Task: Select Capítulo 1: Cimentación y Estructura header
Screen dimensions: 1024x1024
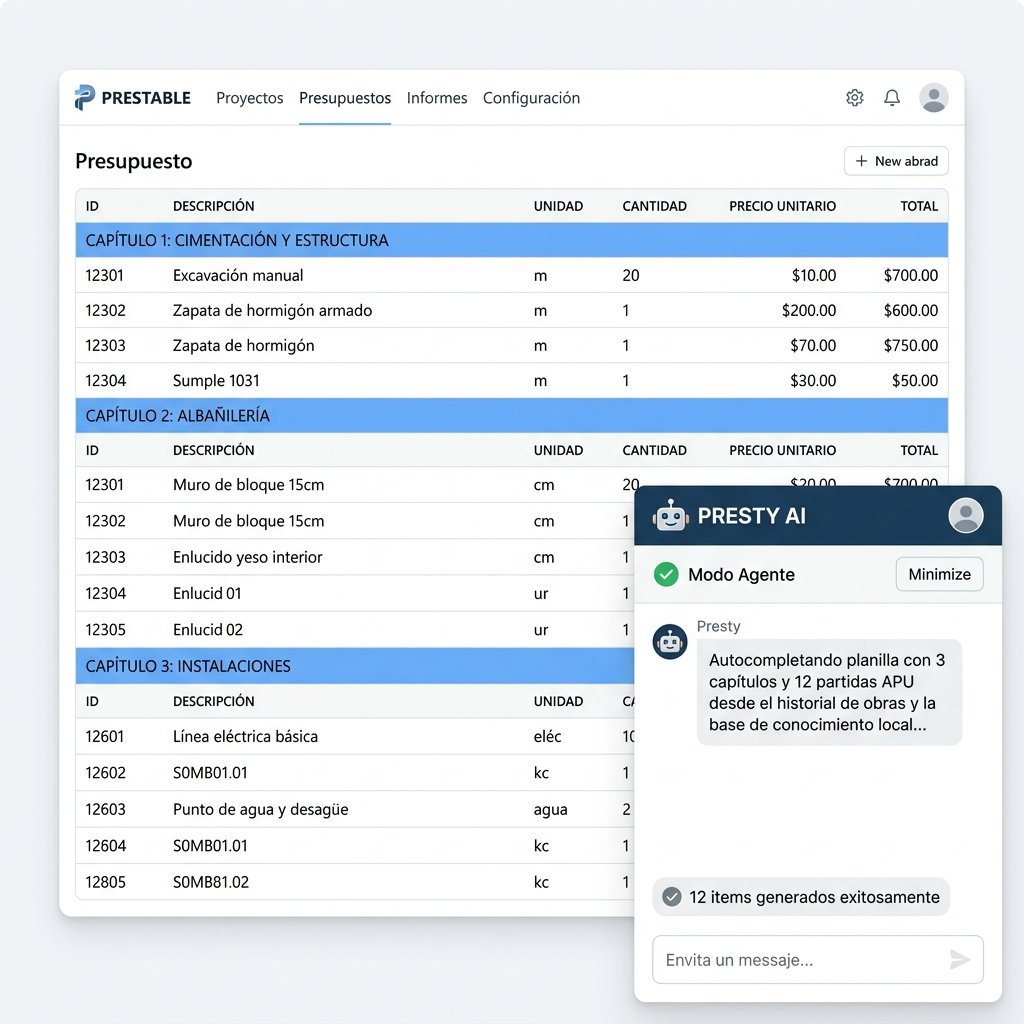Action: coord(512,240)
